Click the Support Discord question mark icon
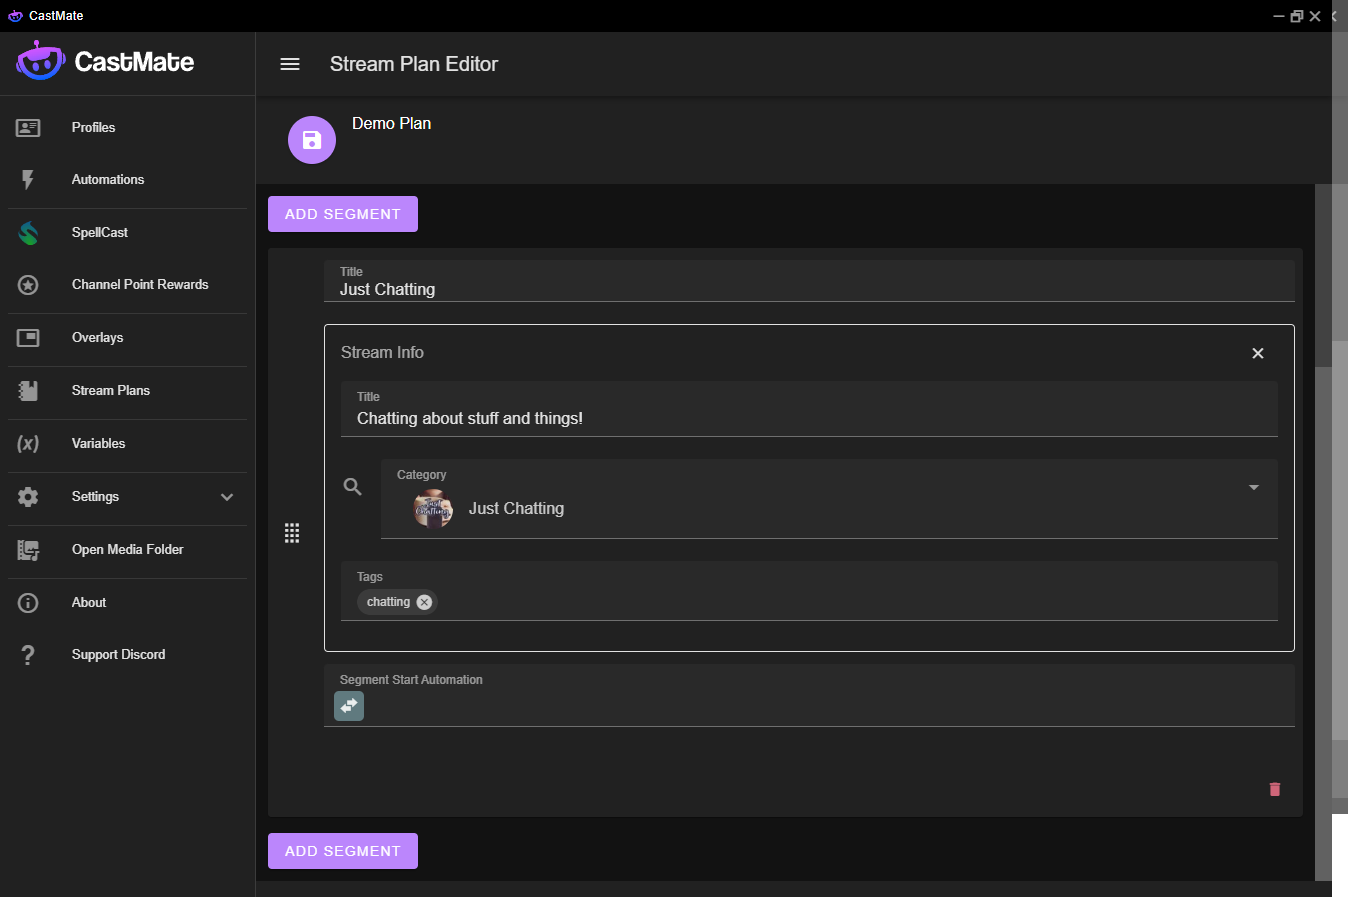The height and width of the screenshot is (897, 1348). [x=28, y=655]
